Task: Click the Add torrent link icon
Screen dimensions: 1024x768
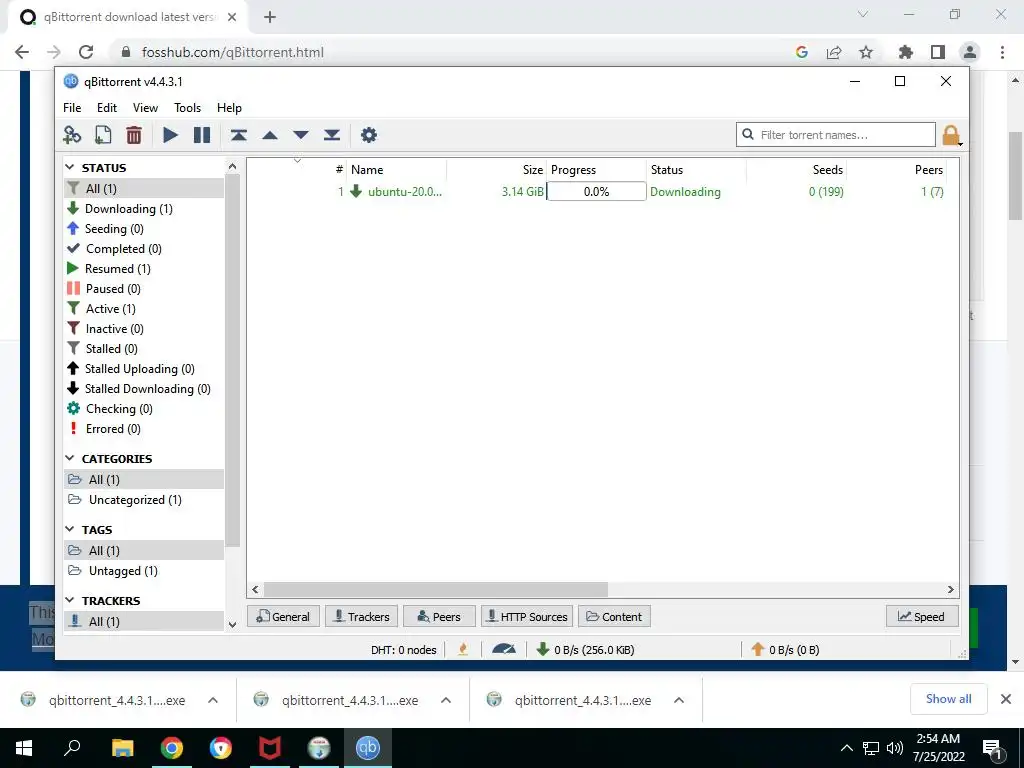Action: tap(72, 135)
